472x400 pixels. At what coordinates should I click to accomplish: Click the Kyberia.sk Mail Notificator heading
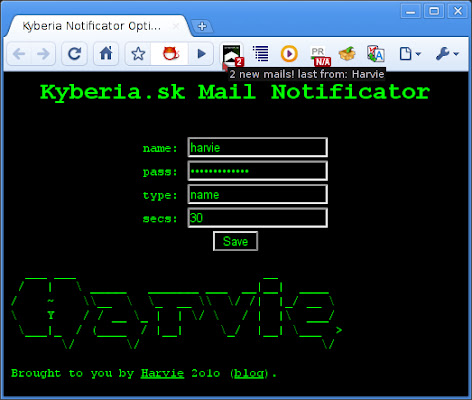[235, 92]
